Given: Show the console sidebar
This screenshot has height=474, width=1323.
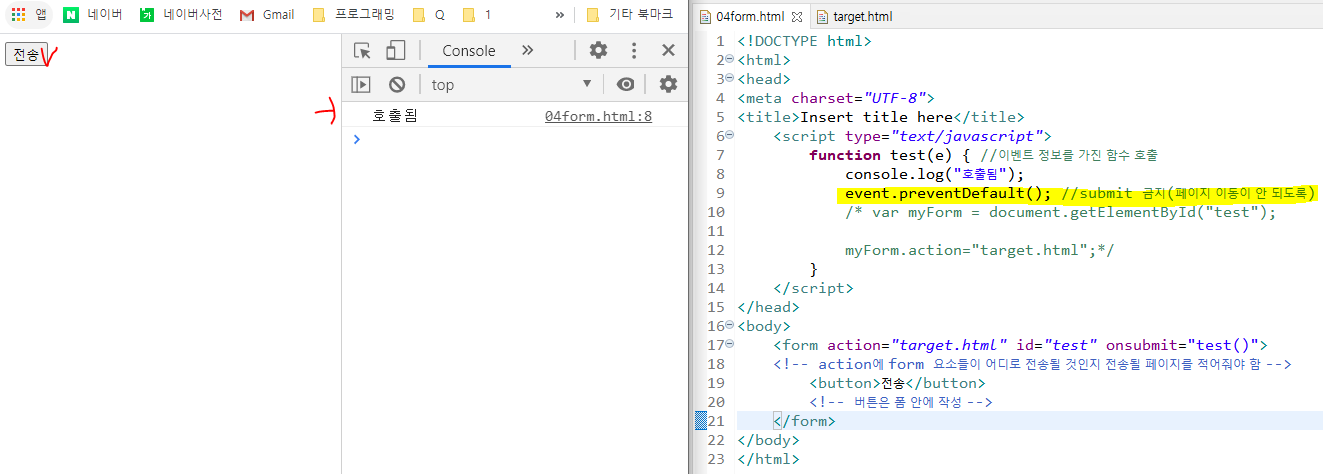Looking at the screenshot, I should [361, 84].
